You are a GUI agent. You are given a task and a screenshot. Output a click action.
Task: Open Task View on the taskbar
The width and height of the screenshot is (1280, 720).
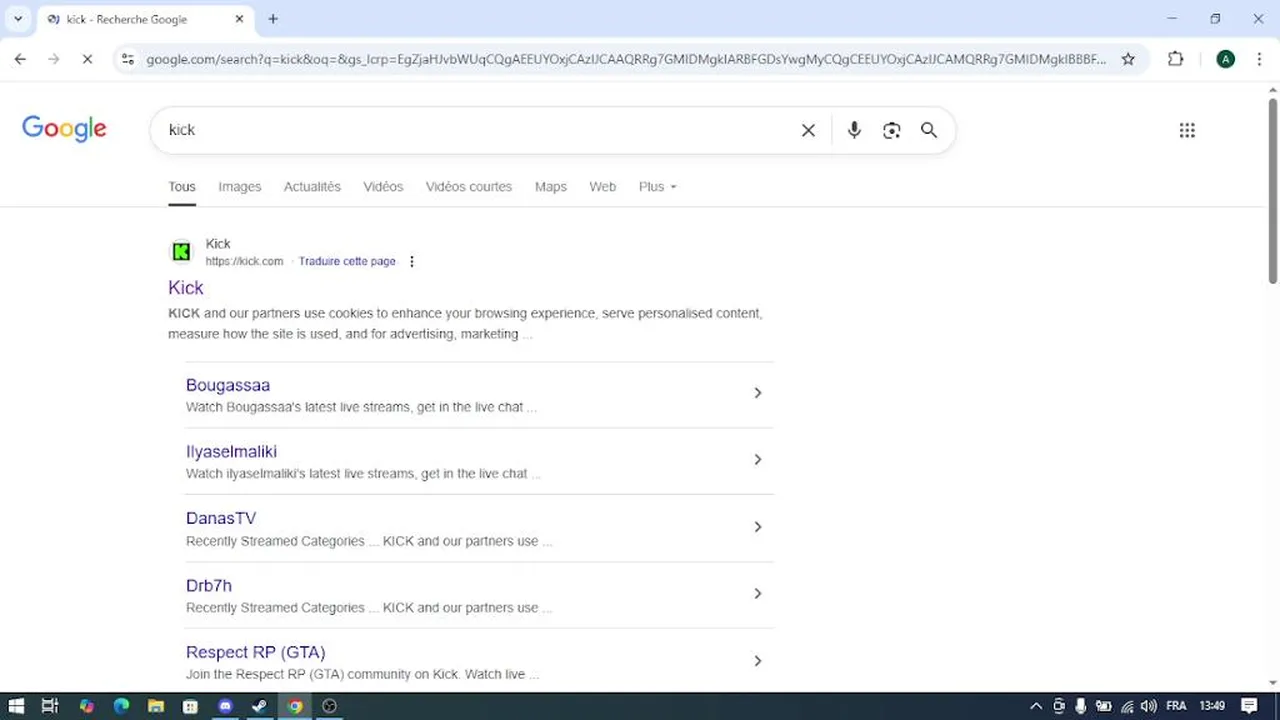click(x=50, y=706)
